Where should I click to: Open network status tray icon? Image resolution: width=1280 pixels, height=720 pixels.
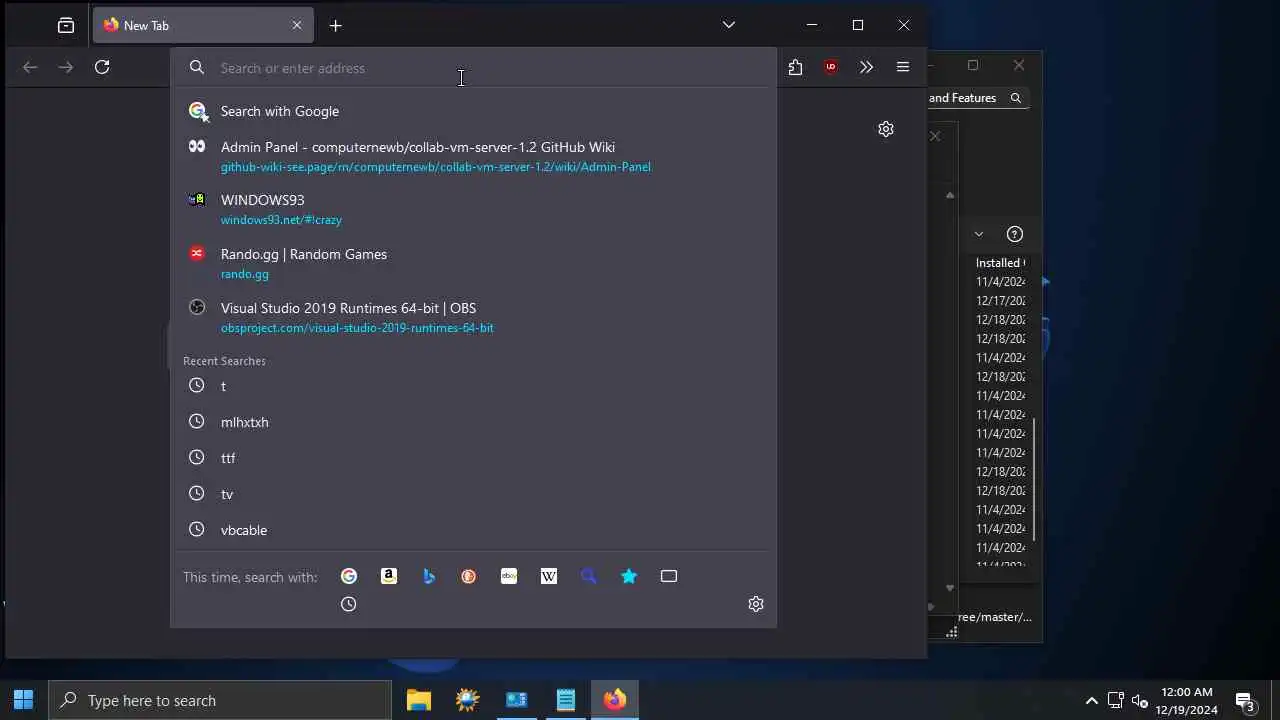[x=1116, y=700]
